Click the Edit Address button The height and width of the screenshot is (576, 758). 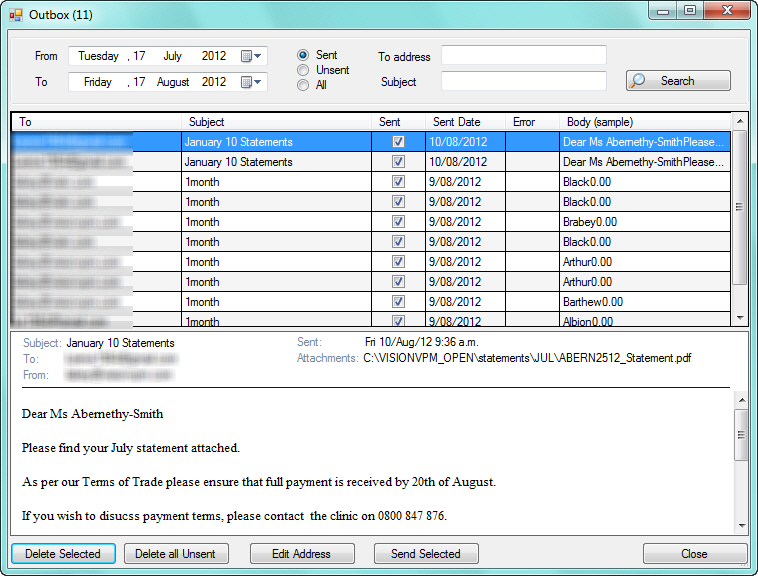302,553
